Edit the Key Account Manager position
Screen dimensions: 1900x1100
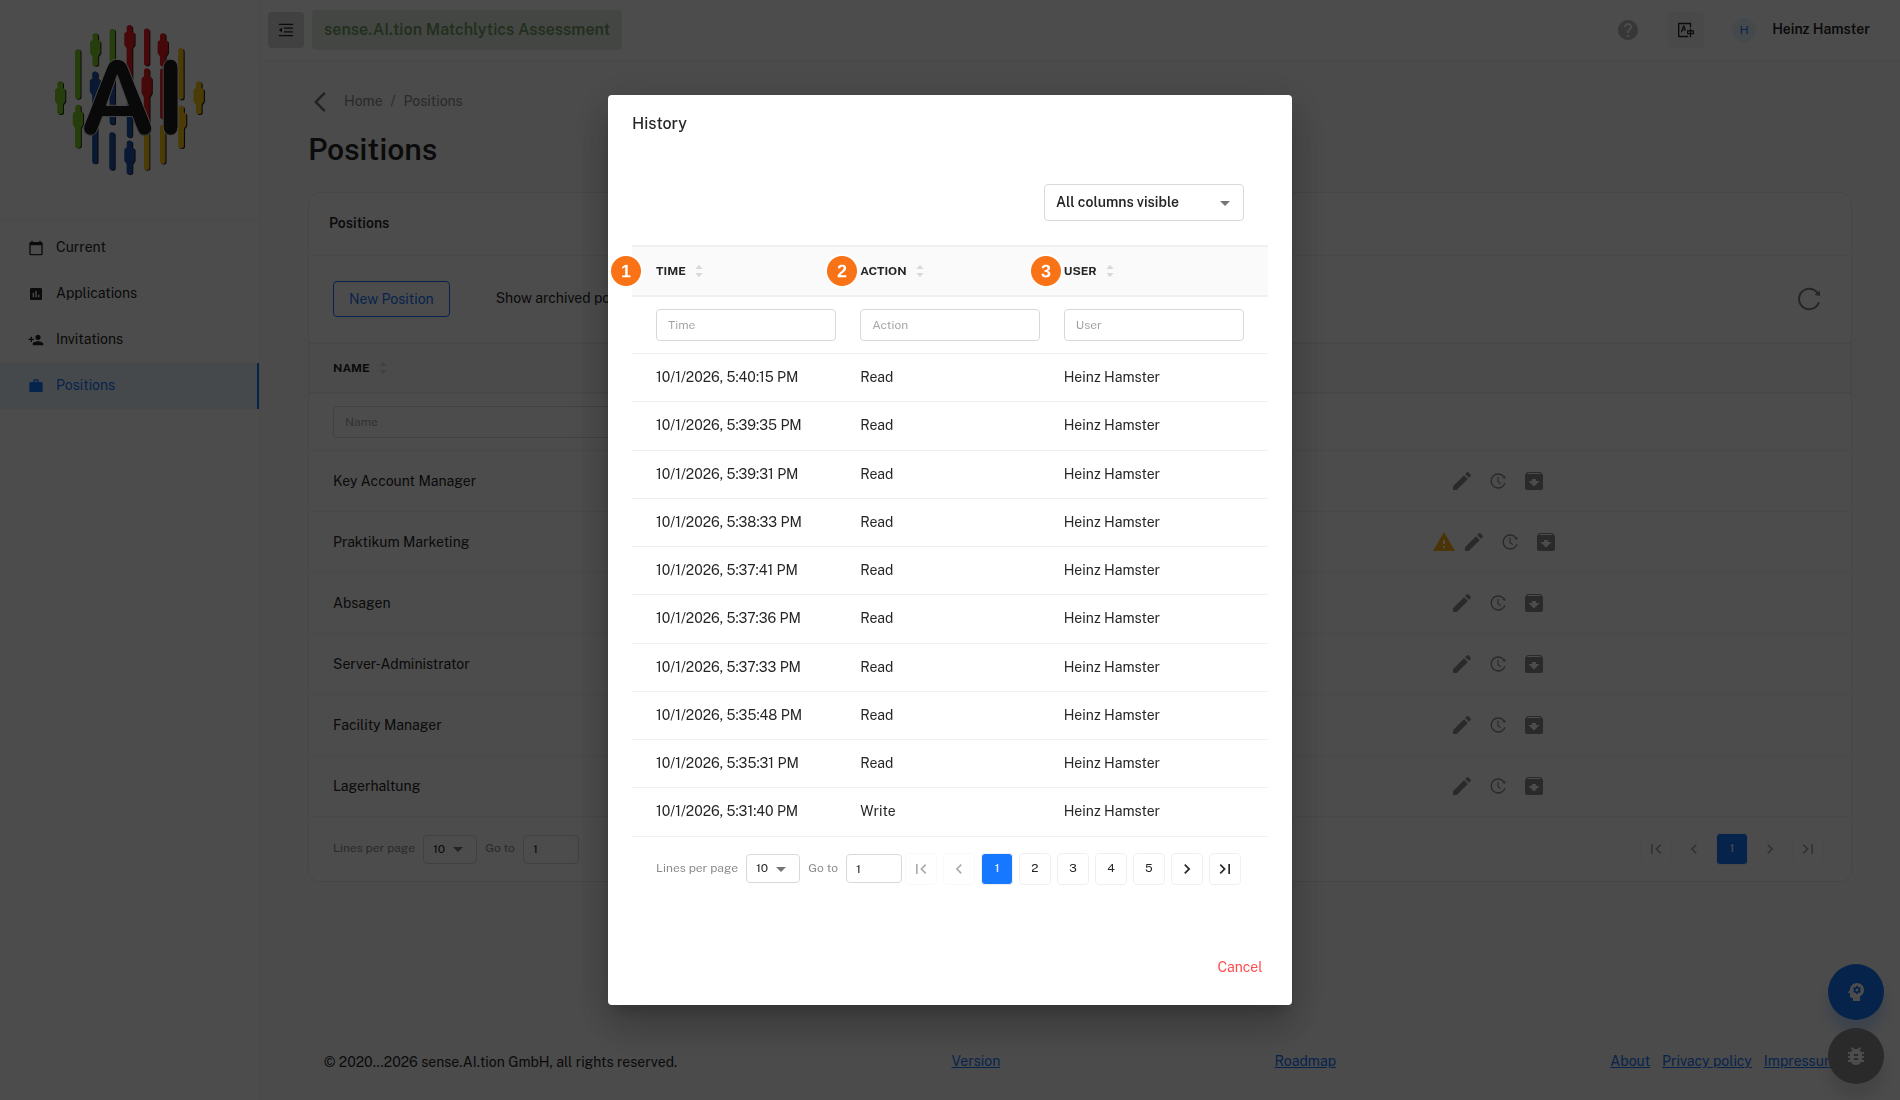1462,481
